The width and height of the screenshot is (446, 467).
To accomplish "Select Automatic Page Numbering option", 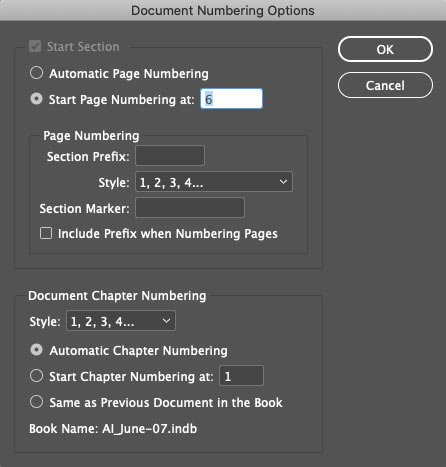I will pos(36,73).
